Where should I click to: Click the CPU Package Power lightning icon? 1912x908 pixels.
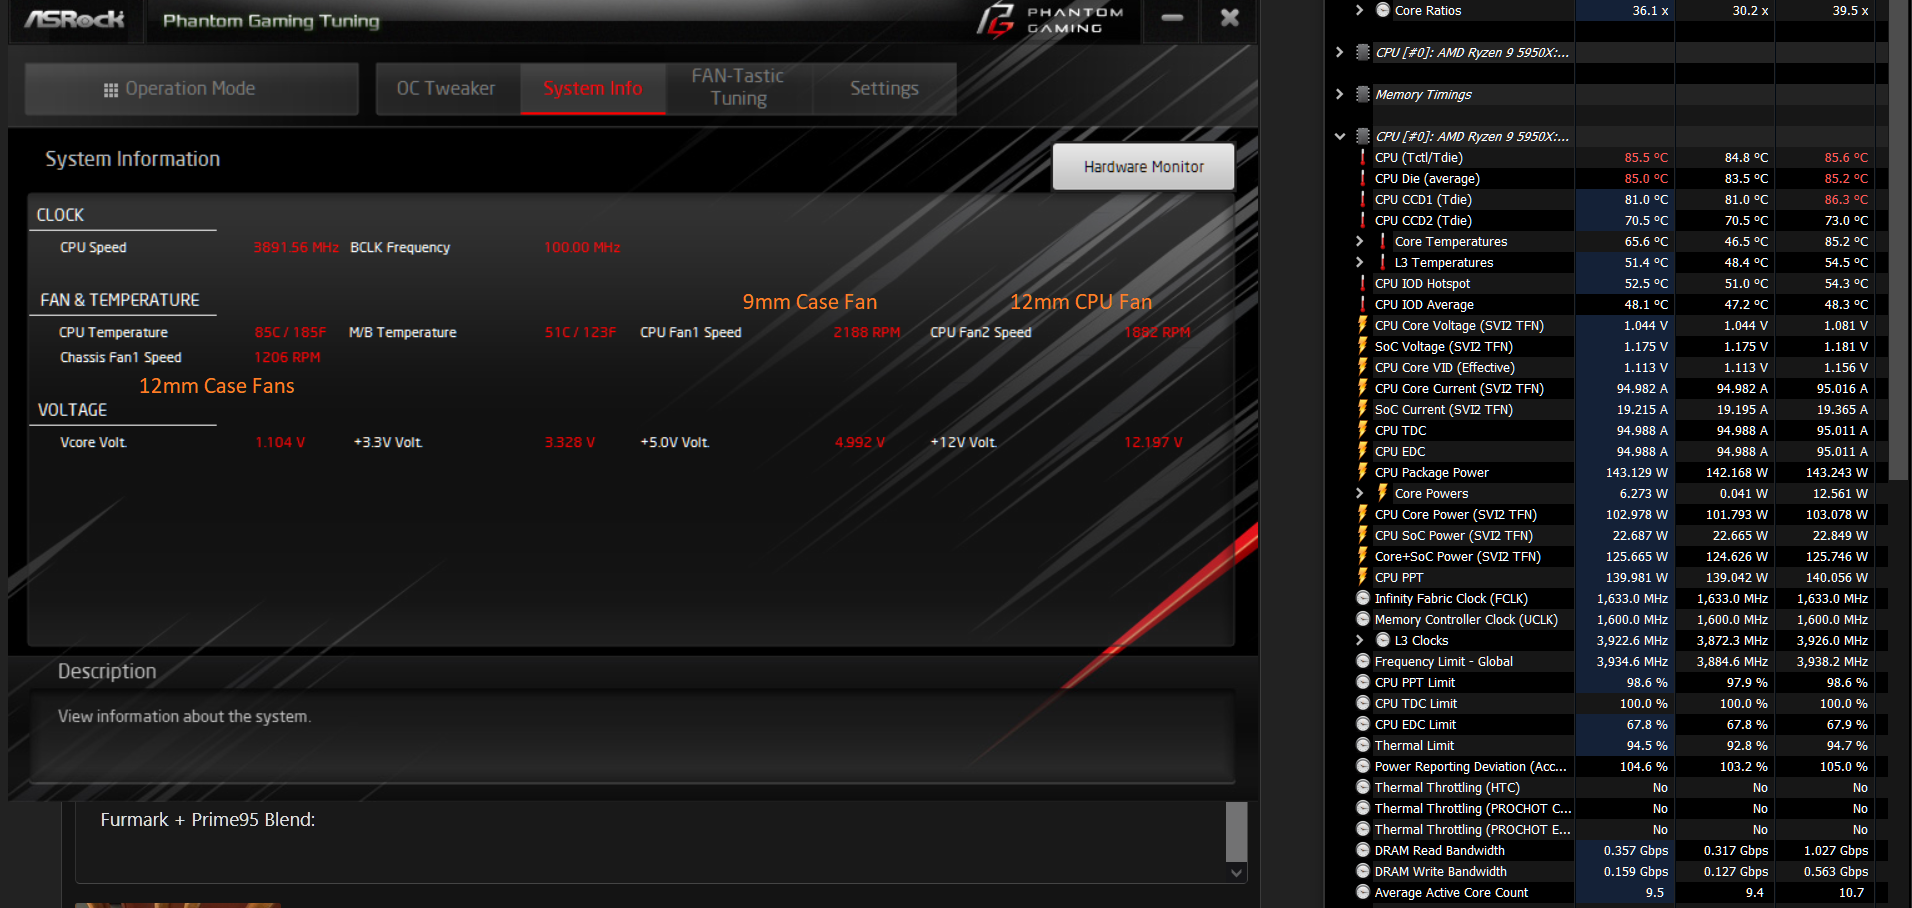click(x=1362, y=472)
